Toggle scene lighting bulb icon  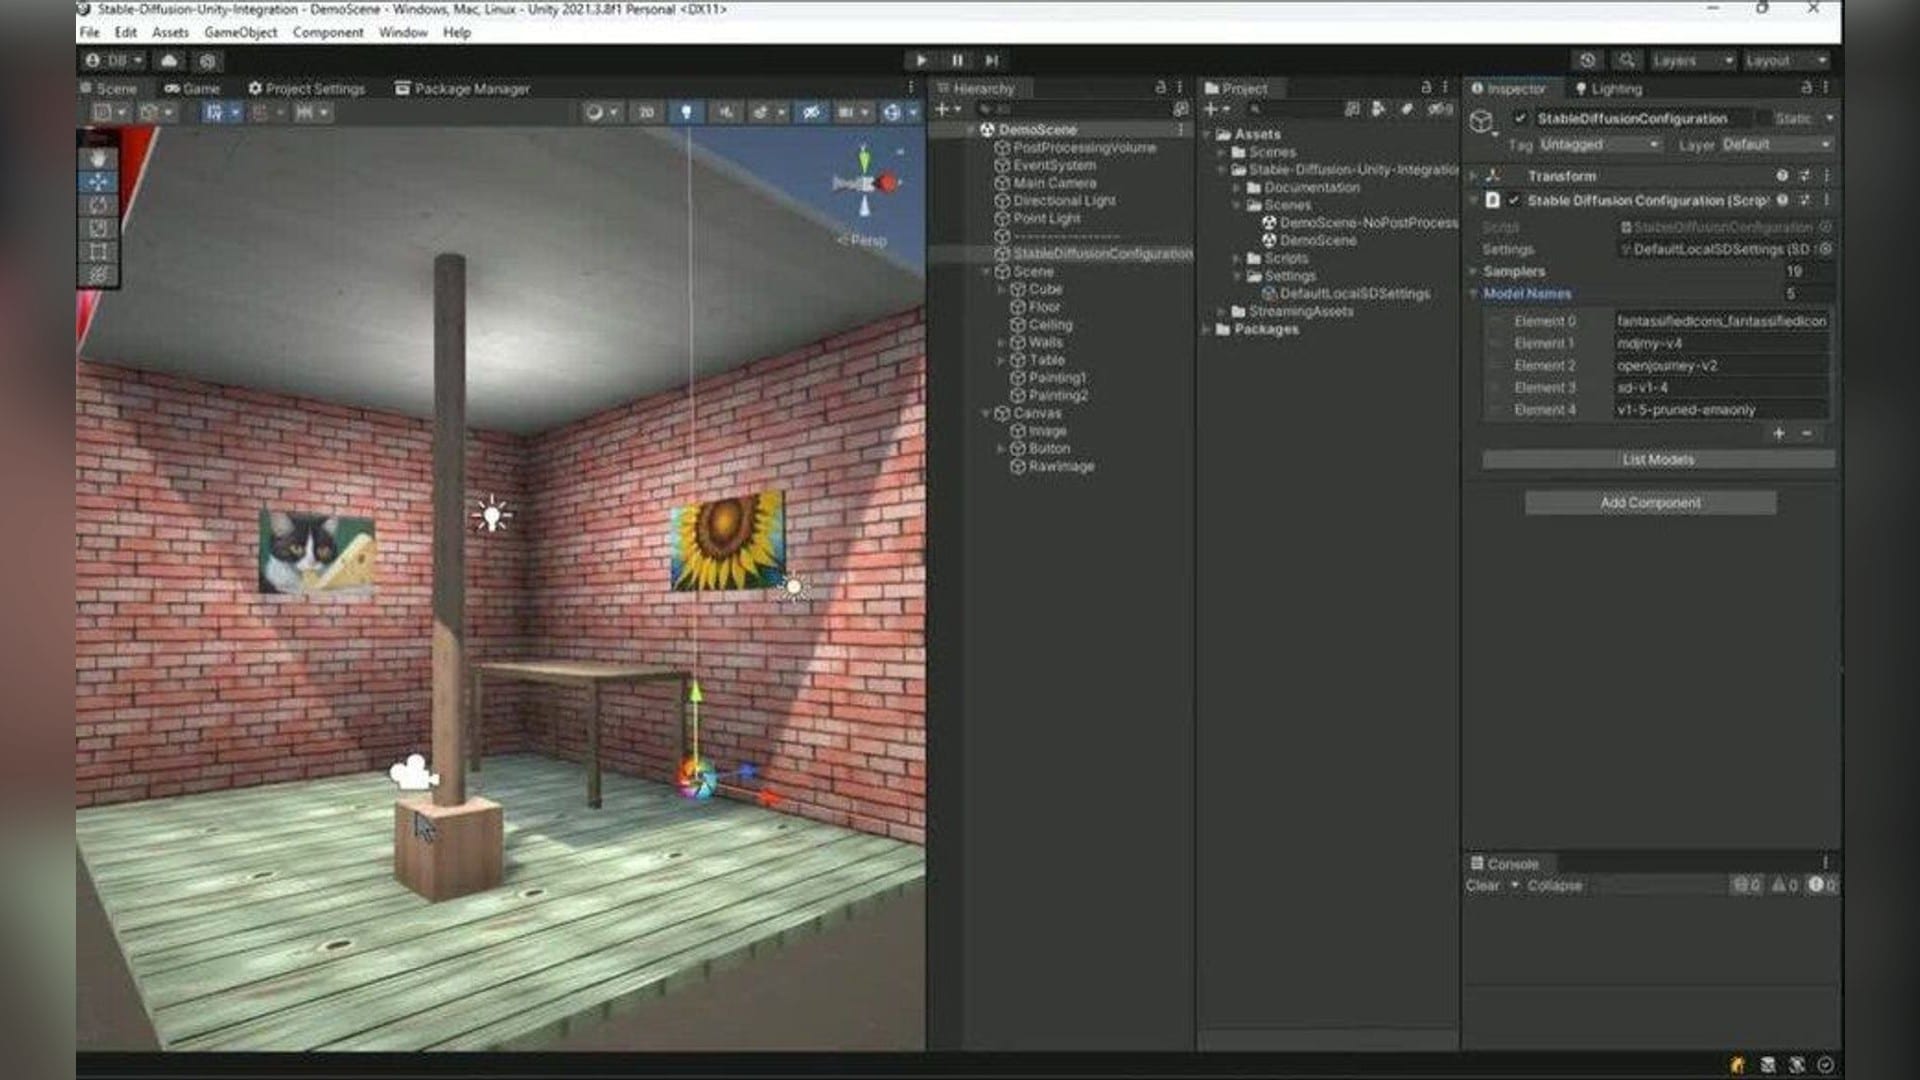(686, 113)
